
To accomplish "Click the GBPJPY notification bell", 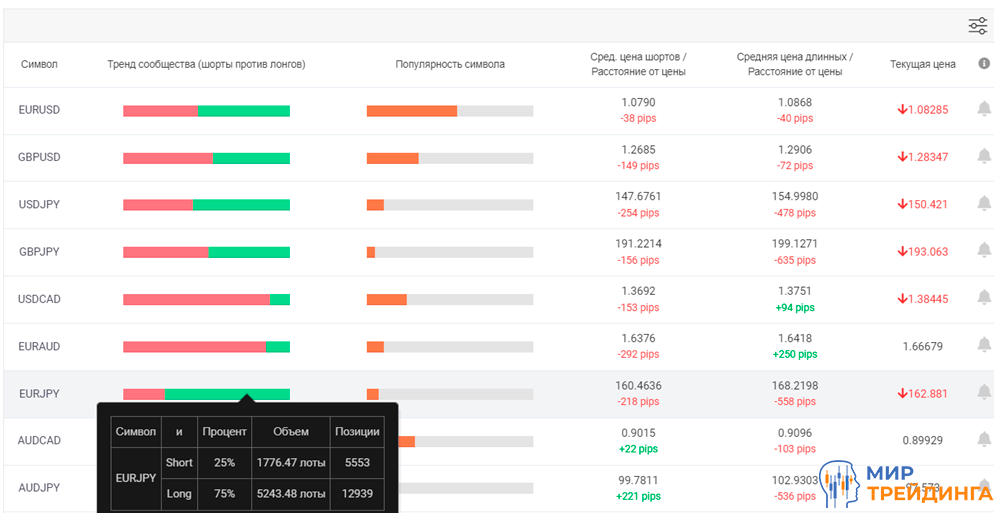I will click(x=984, y=252).
